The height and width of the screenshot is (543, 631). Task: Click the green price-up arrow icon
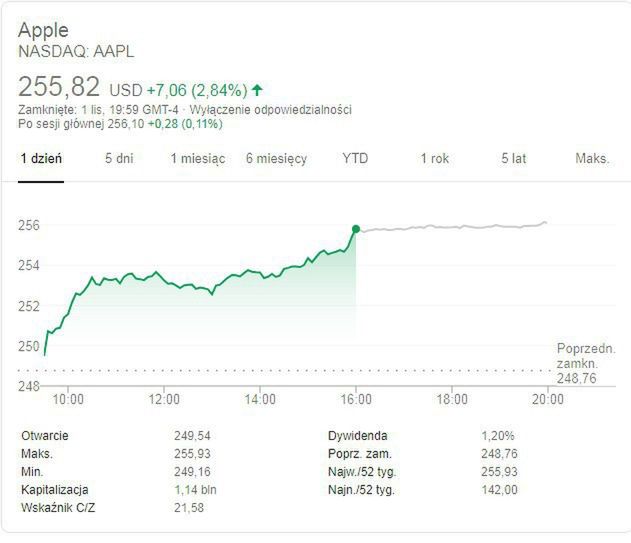258,90
